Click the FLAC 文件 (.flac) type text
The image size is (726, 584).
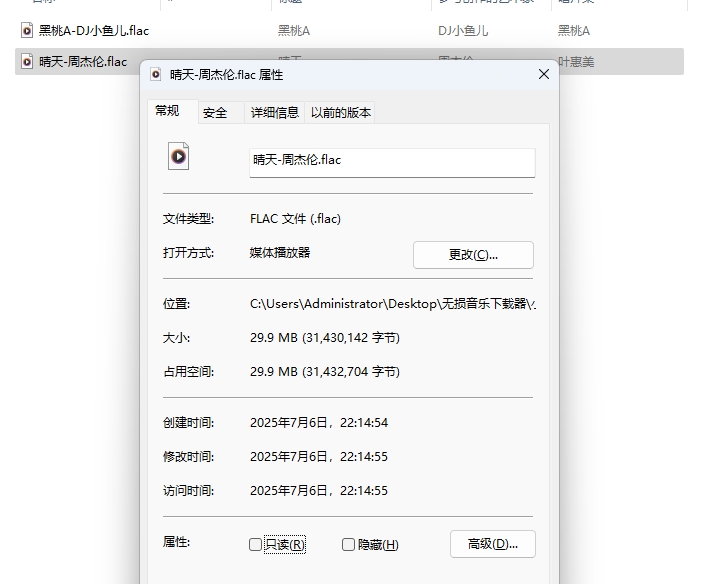295,219
